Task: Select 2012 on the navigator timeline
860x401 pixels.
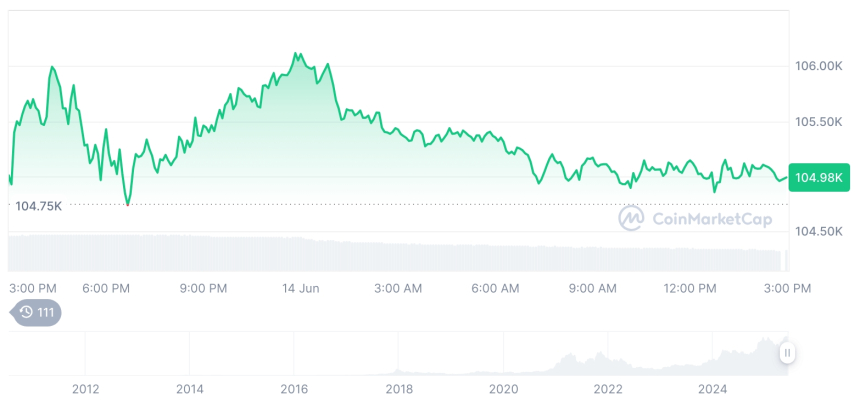Action: pyautogui.click(x=85, y=388)
